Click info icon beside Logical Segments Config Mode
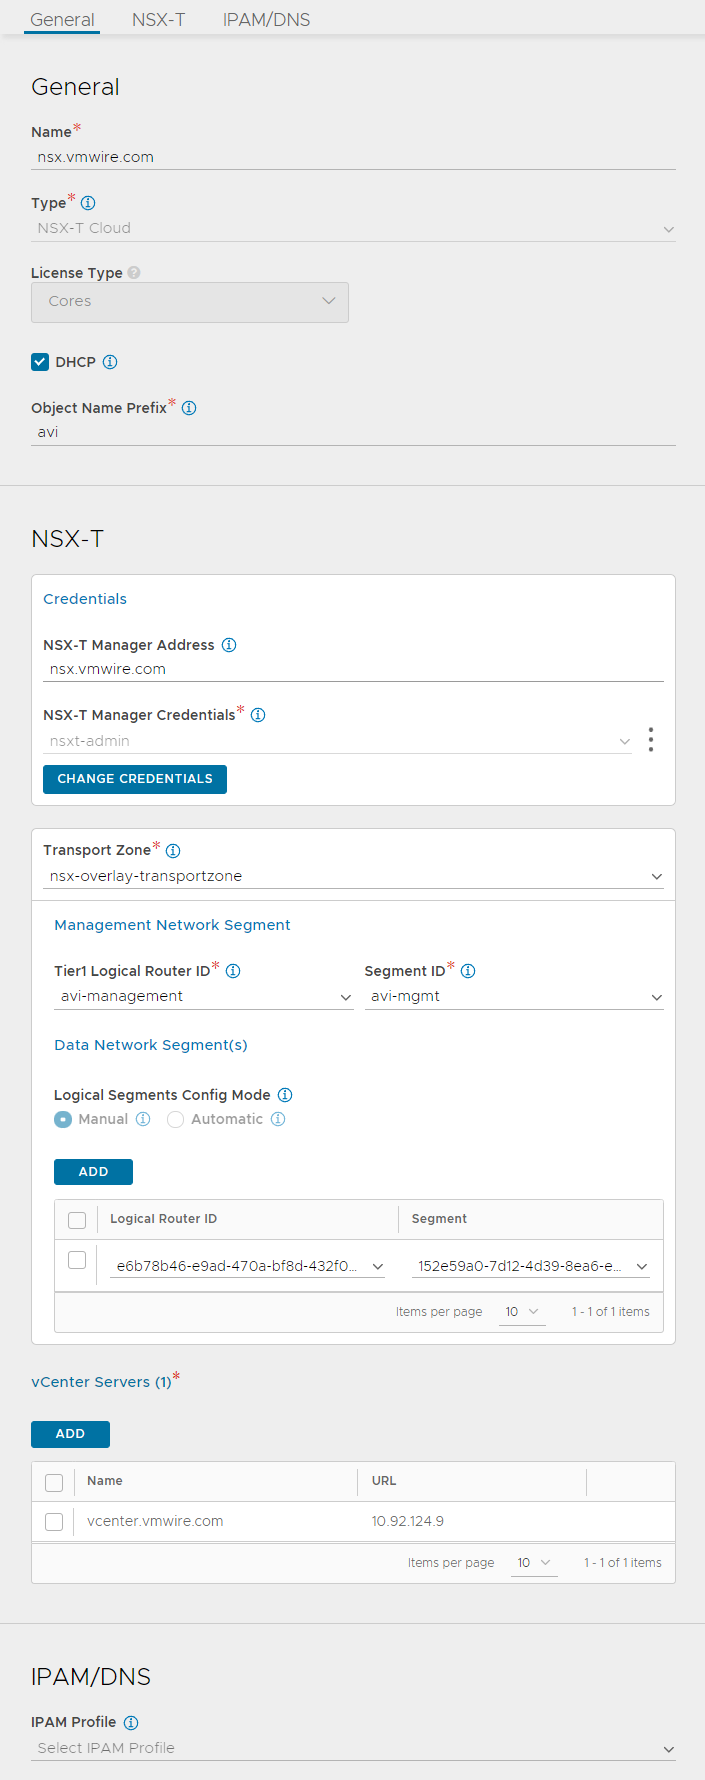Viewport: 705px width, 1780px height. tap(285, 1095)
